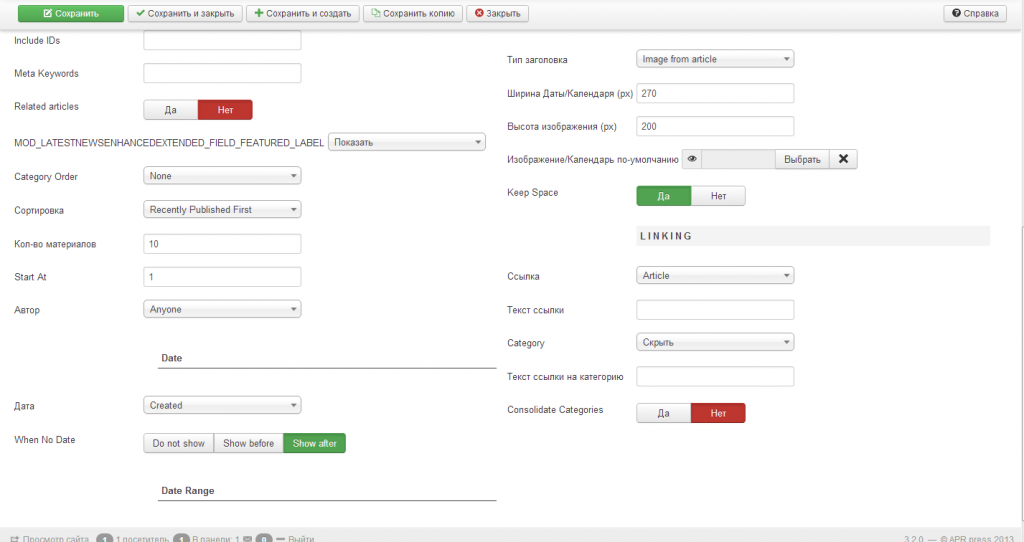Open the Сортировка dropdown
The width and height of the screenshot is (1024, 542).
pos(222,210)
